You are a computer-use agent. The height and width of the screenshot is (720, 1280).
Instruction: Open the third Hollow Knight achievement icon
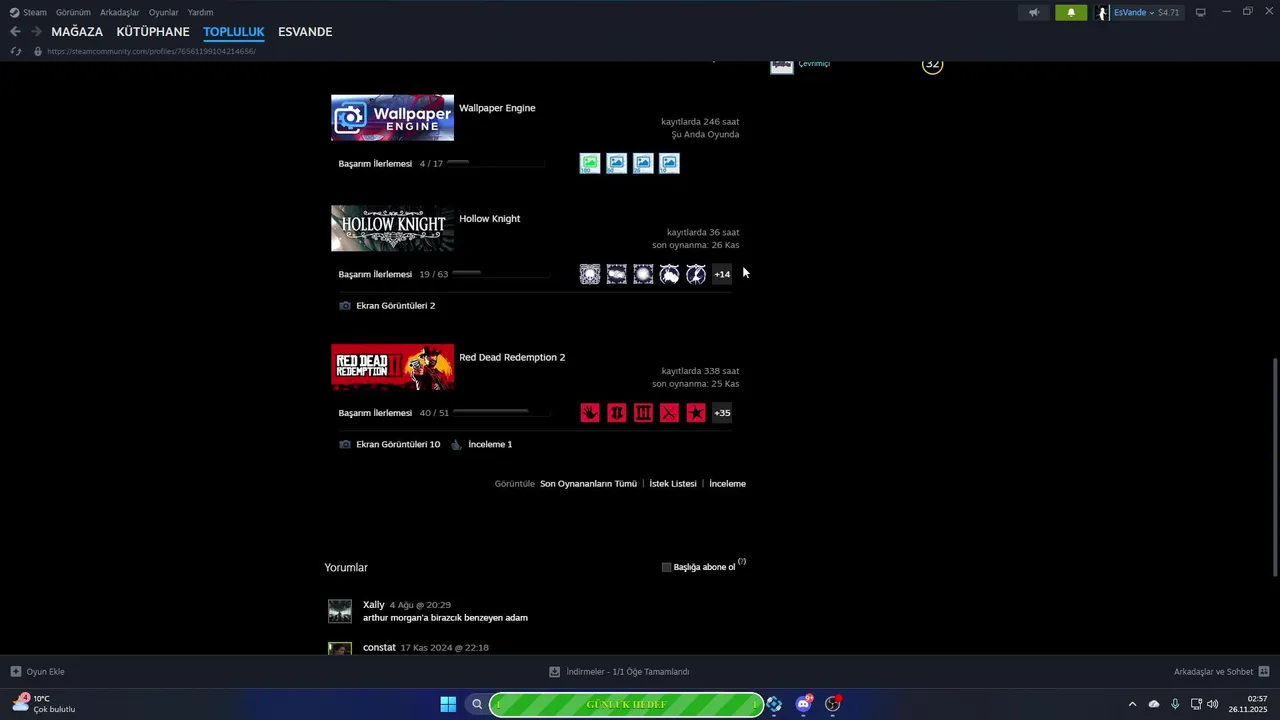643,274
